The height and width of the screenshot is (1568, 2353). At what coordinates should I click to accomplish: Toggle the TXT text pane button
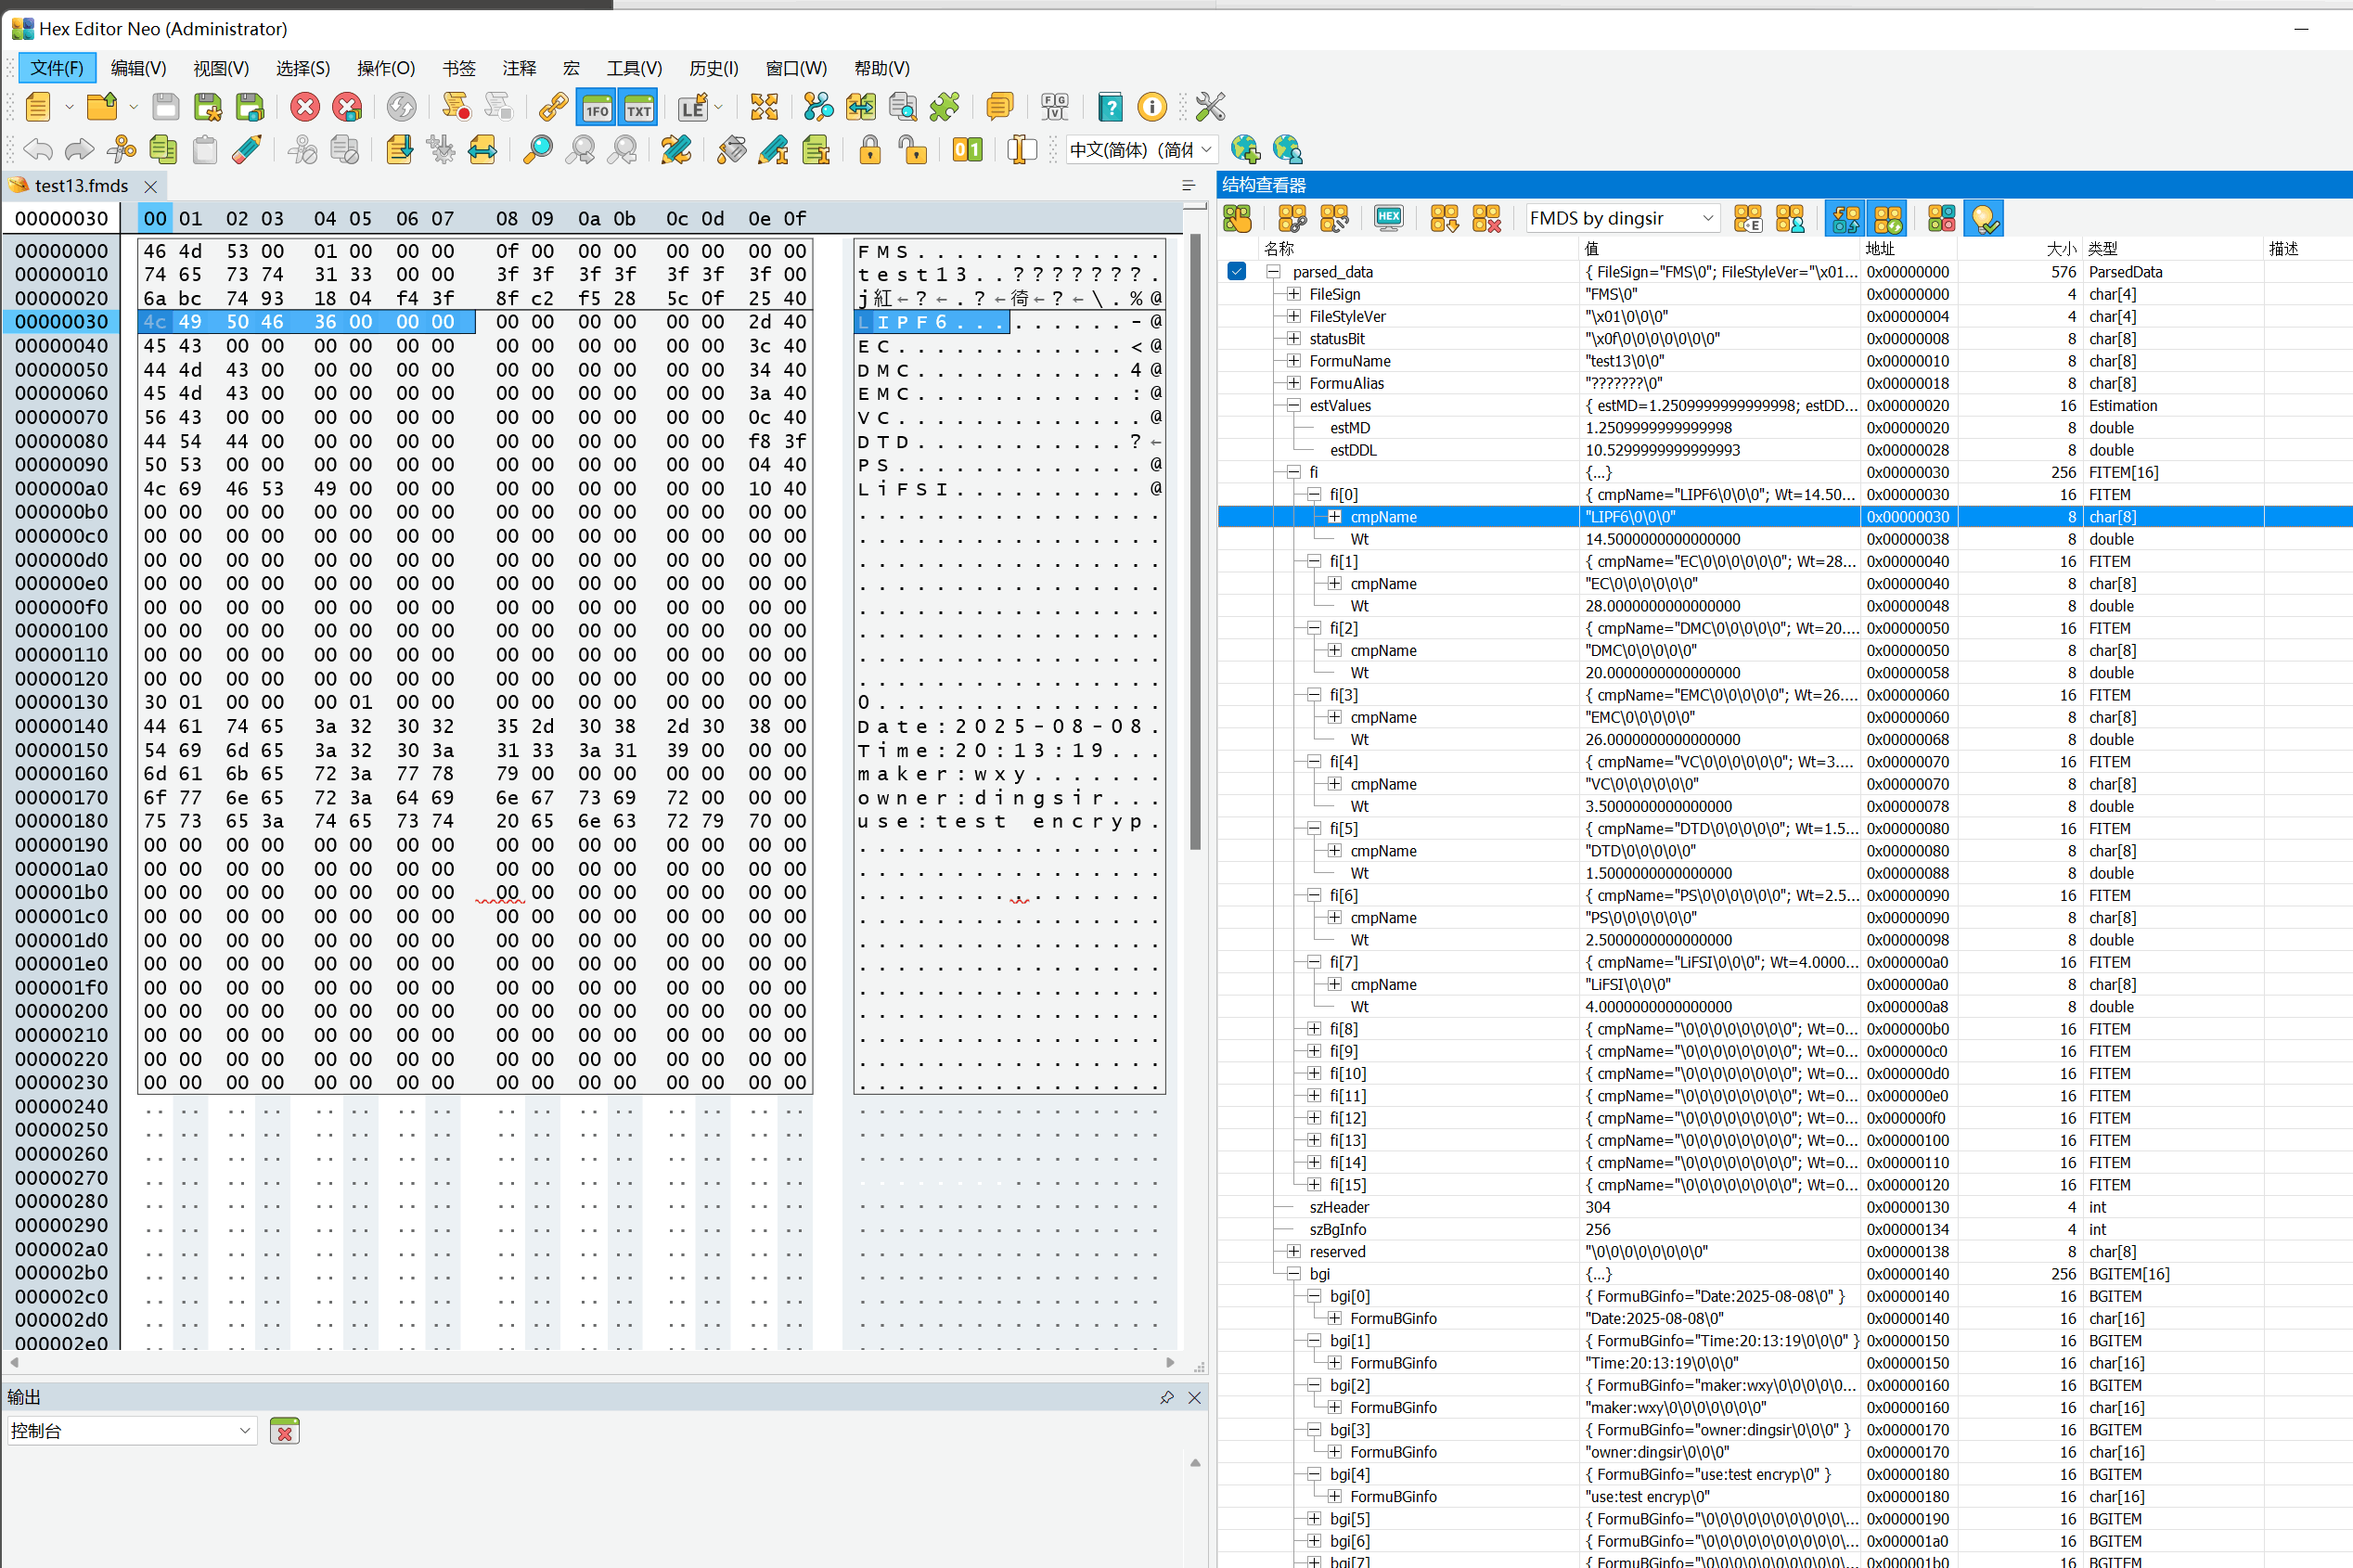638,107
